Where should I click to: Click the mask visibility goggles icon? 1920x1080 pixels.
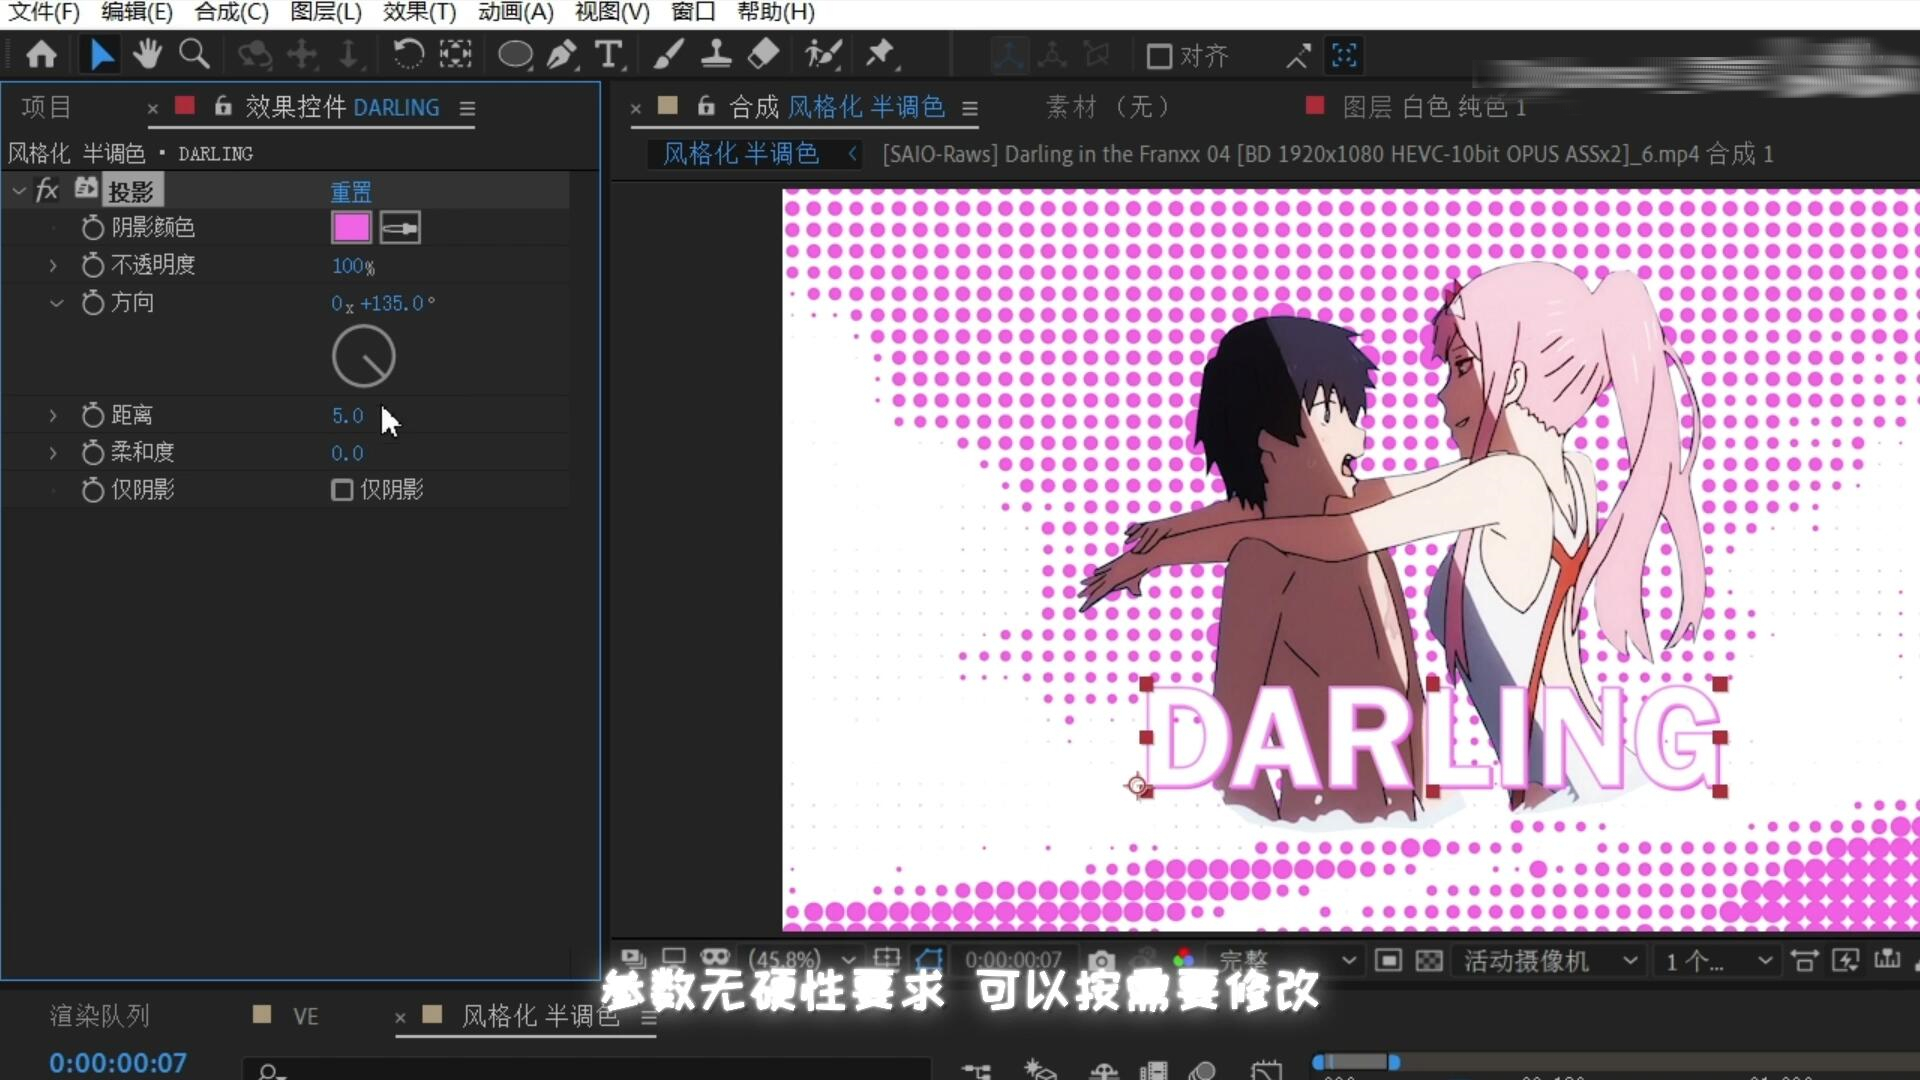[x=715, y=959]
